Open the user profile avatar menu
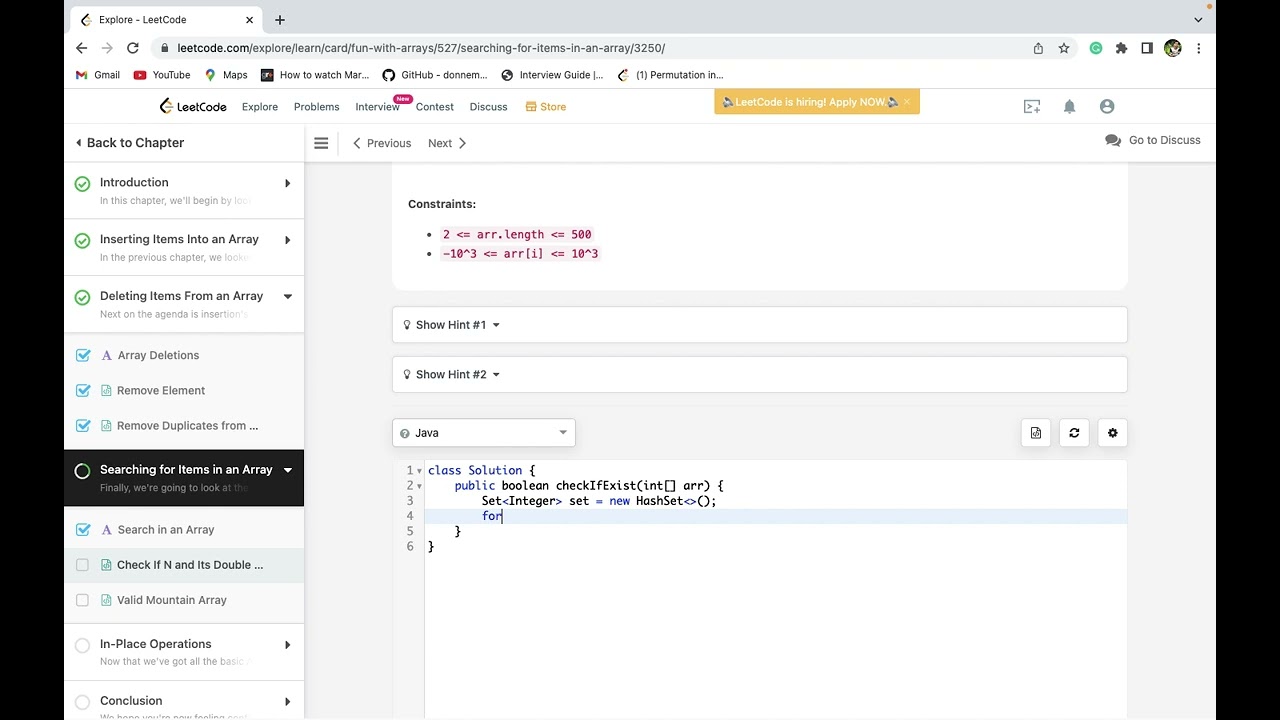This screenshot has height=720, width=1280. tap(1107, 107)
